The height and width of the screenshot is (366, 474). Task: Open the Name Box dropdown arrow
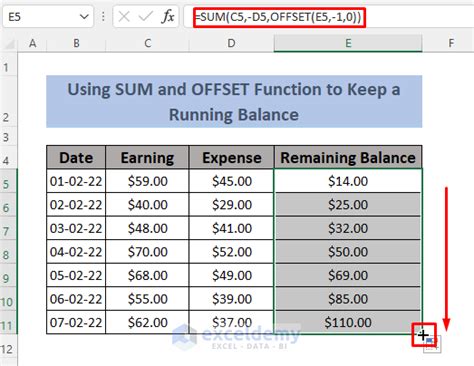(84, 16)
